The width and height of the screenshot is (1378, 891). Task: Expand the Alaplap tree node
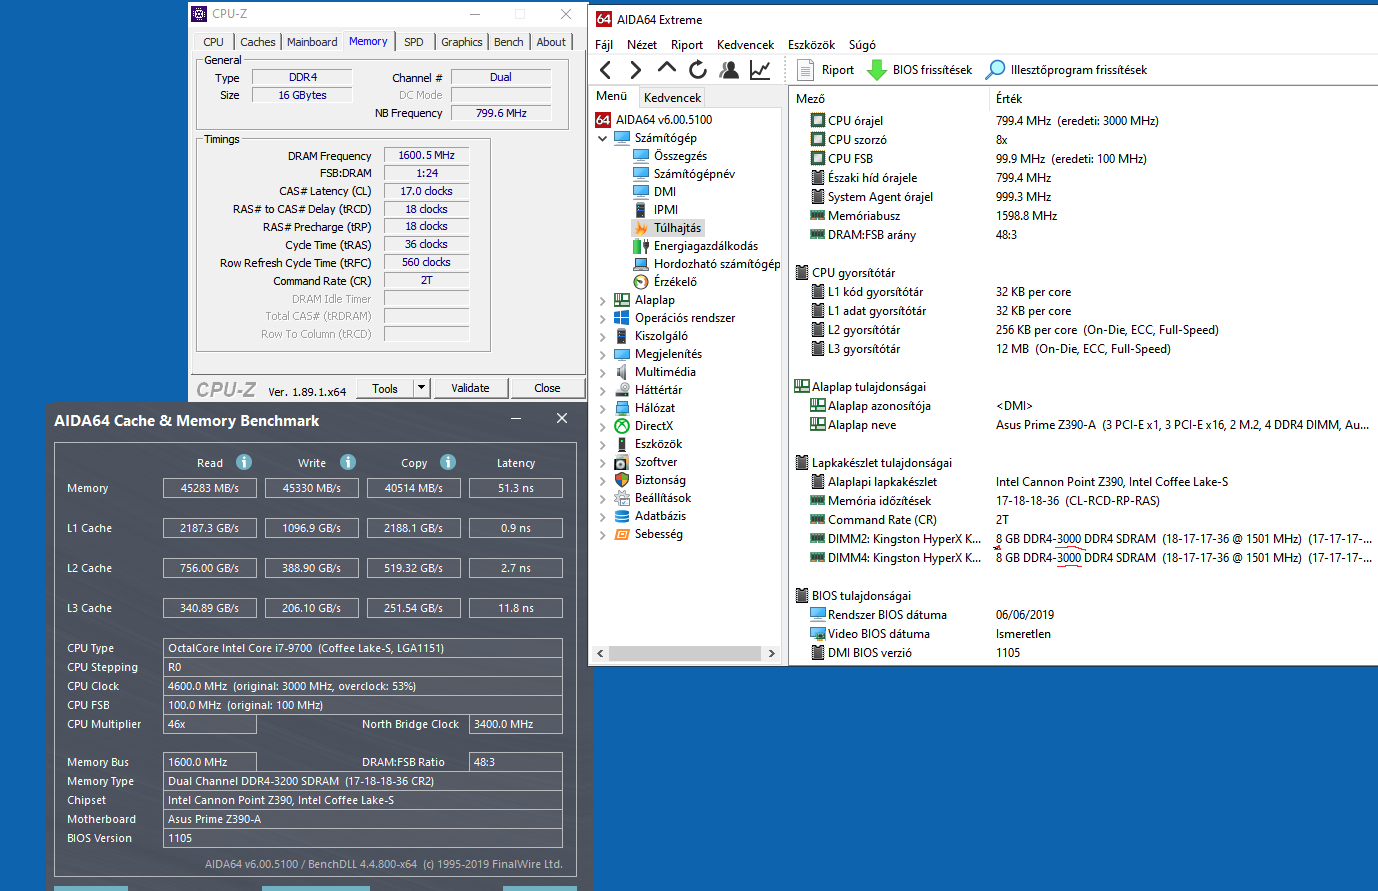[x=603, y=300]
